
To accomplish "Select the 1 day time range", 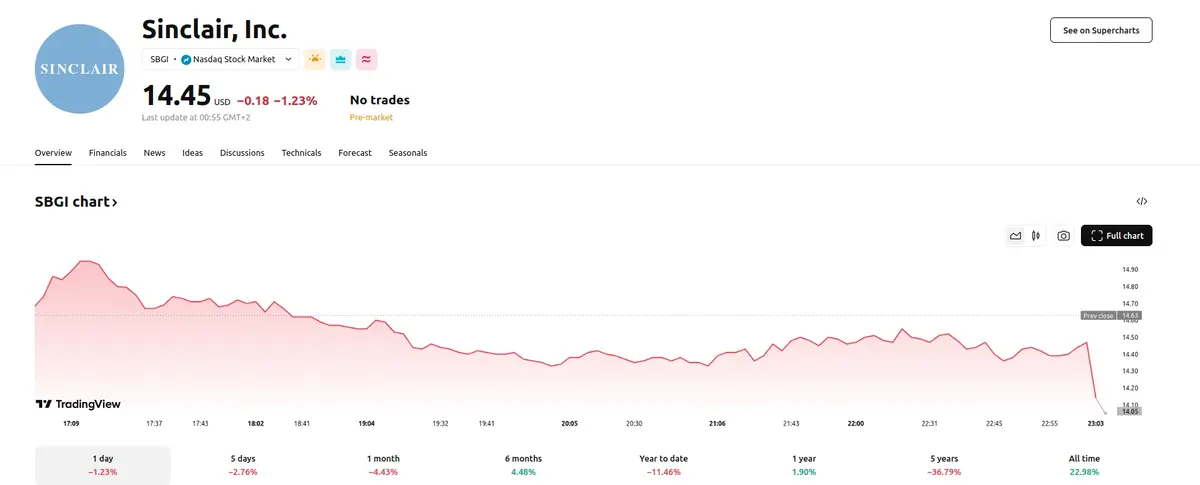I will tap(102, 465).
